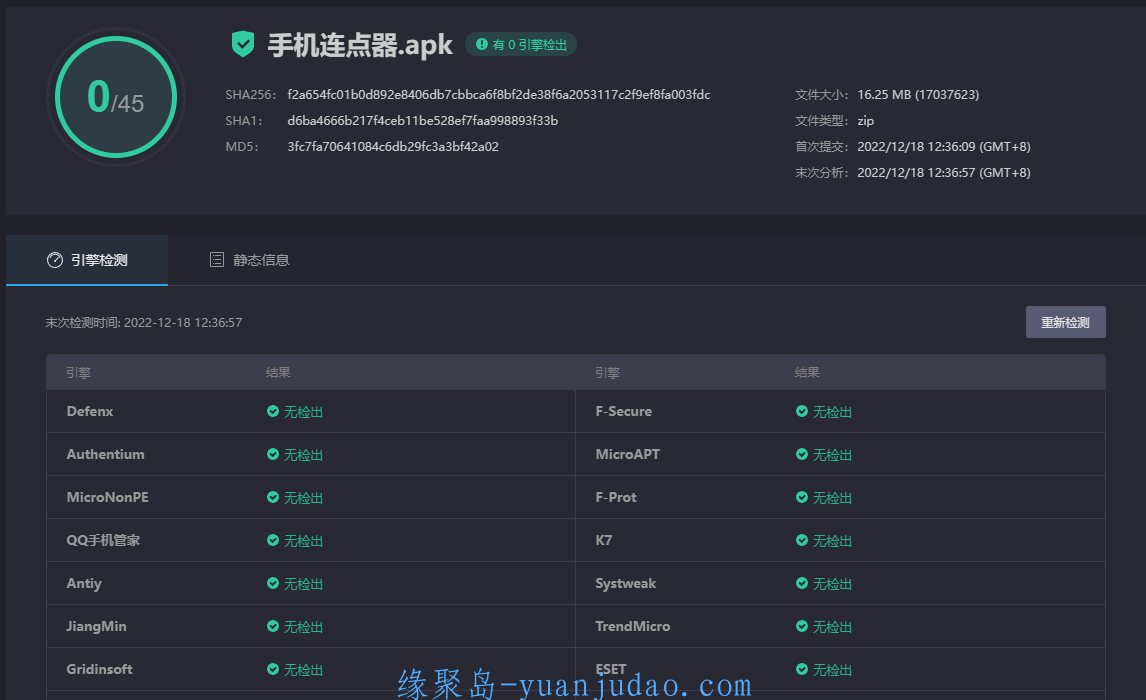Screen dimensions: 1146x700
Task: Click the Authentium engine name
Action: click(105, 454)
